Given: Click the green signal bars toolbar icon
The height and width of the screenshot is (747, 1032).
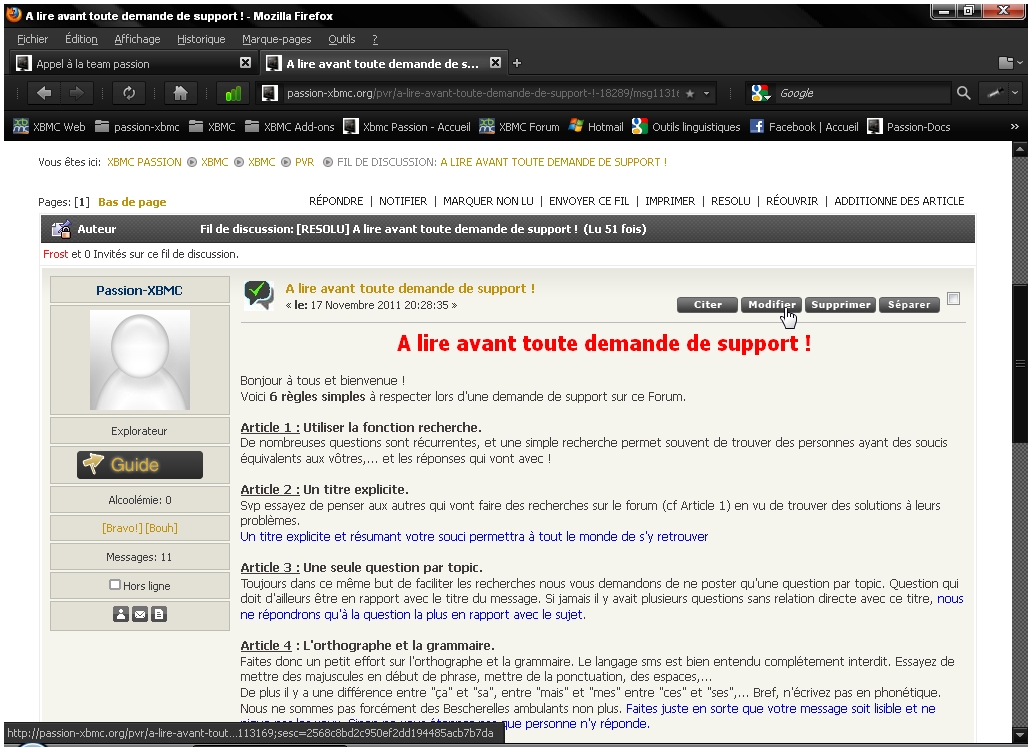Looking at the screenshot, I should coord(233,93).
